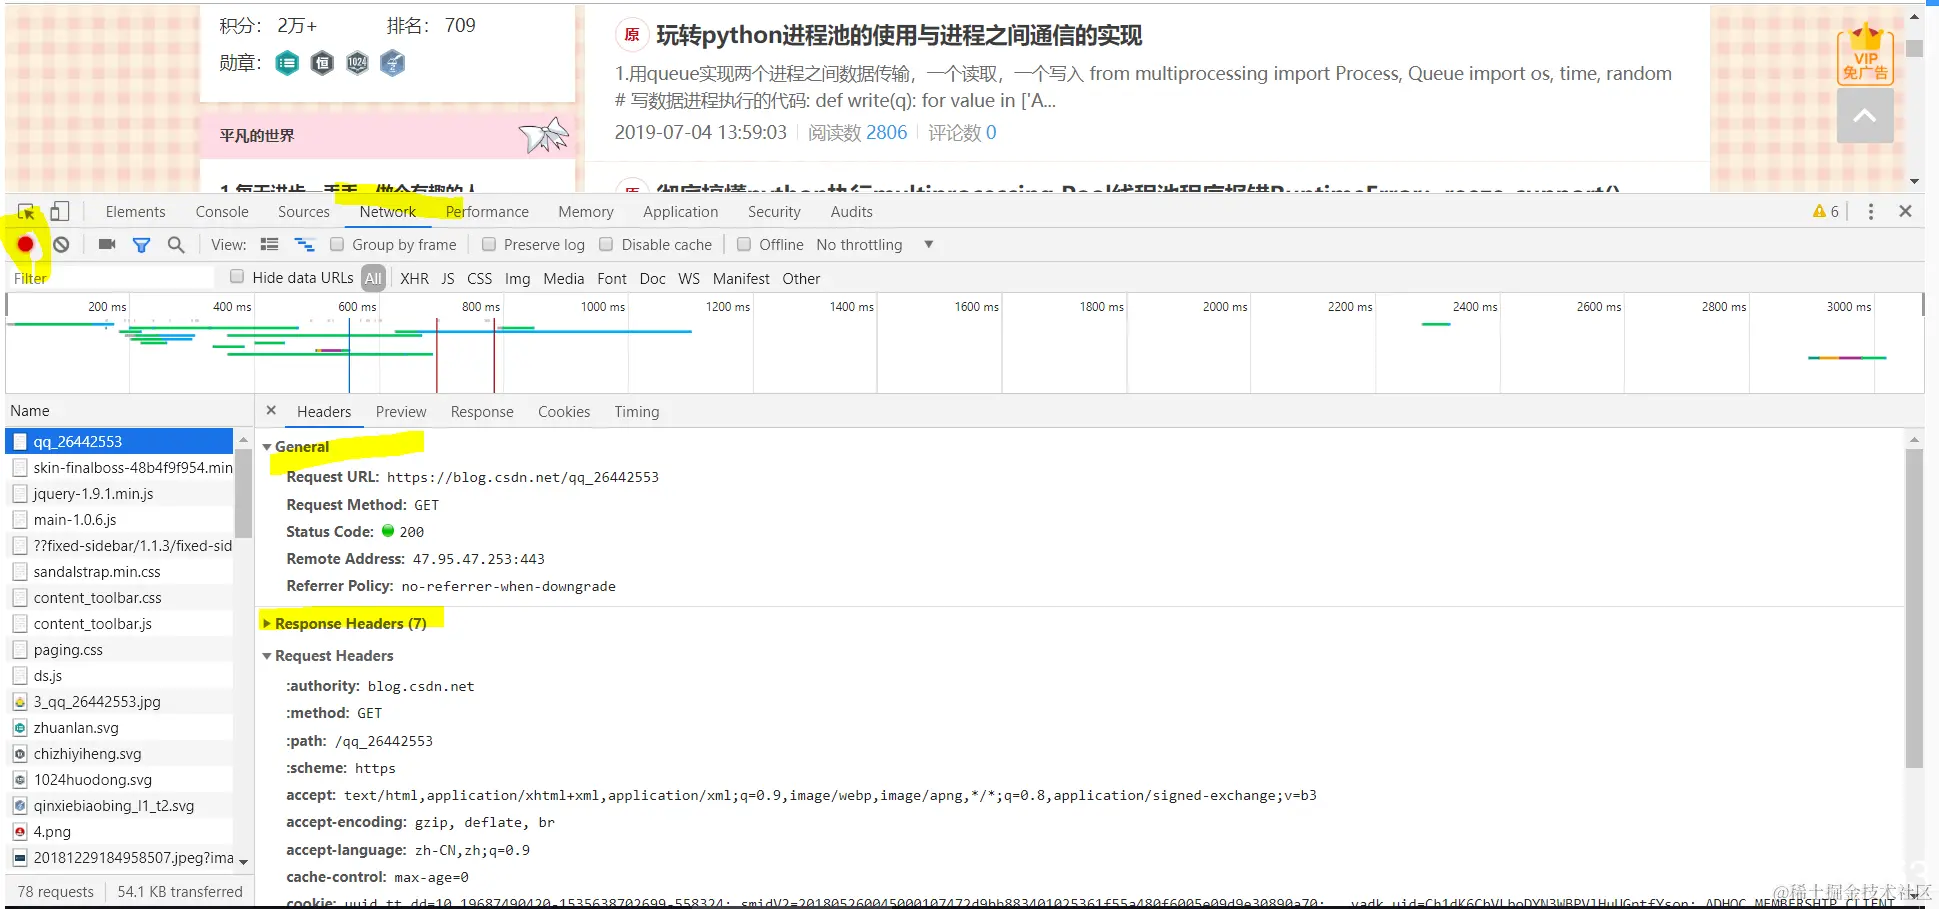Switch to the Performance tab
The height and width of the screenshot is (909, 1939).
(x=487, y=212)
